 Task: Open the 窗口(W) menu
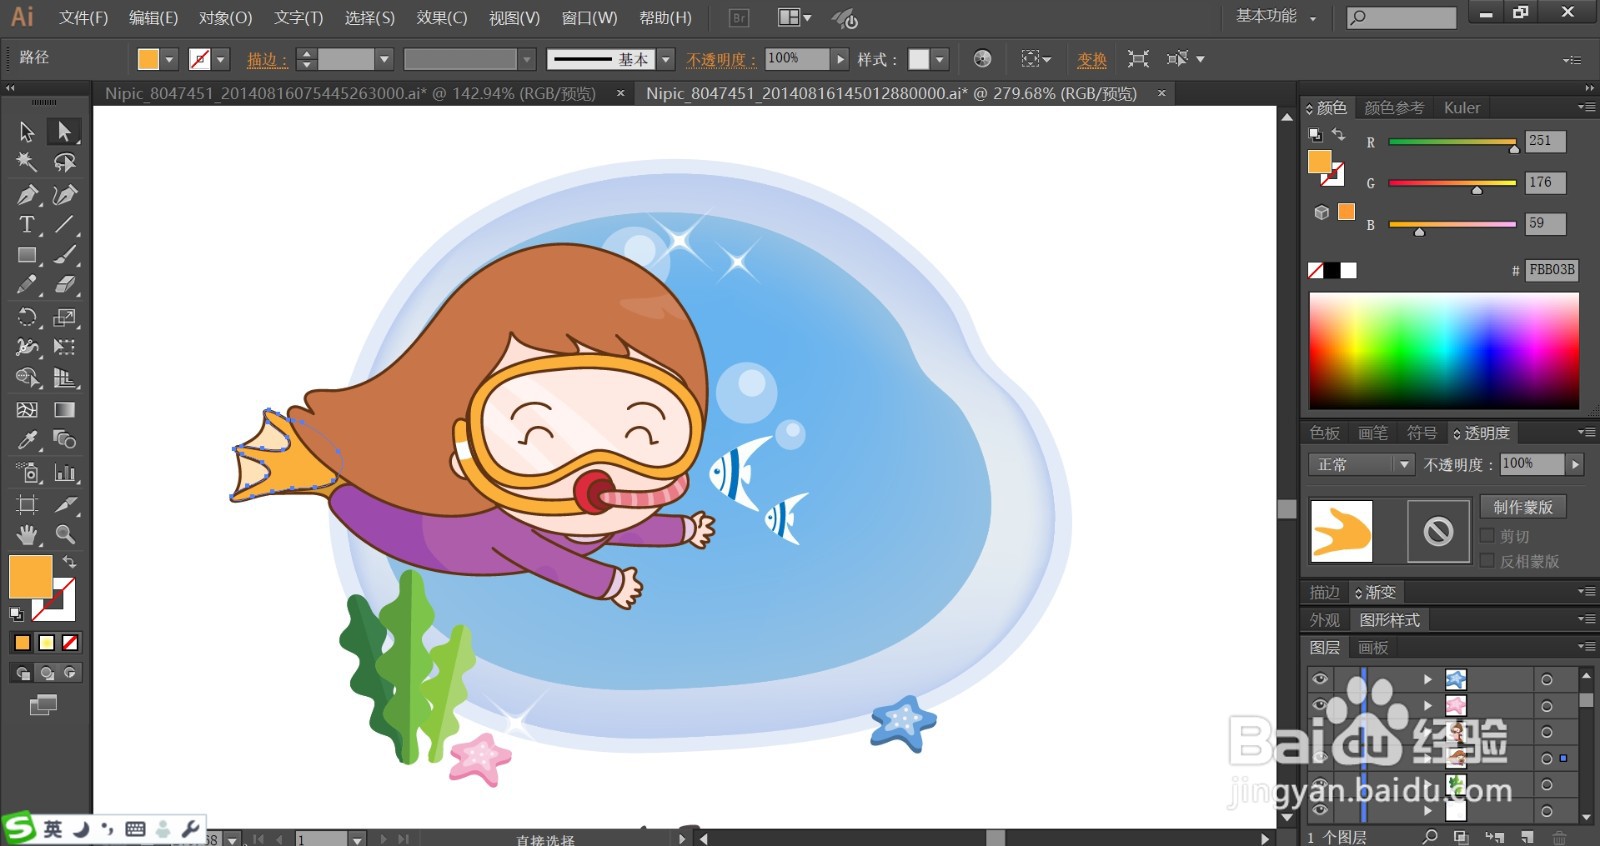coord(589,18)
